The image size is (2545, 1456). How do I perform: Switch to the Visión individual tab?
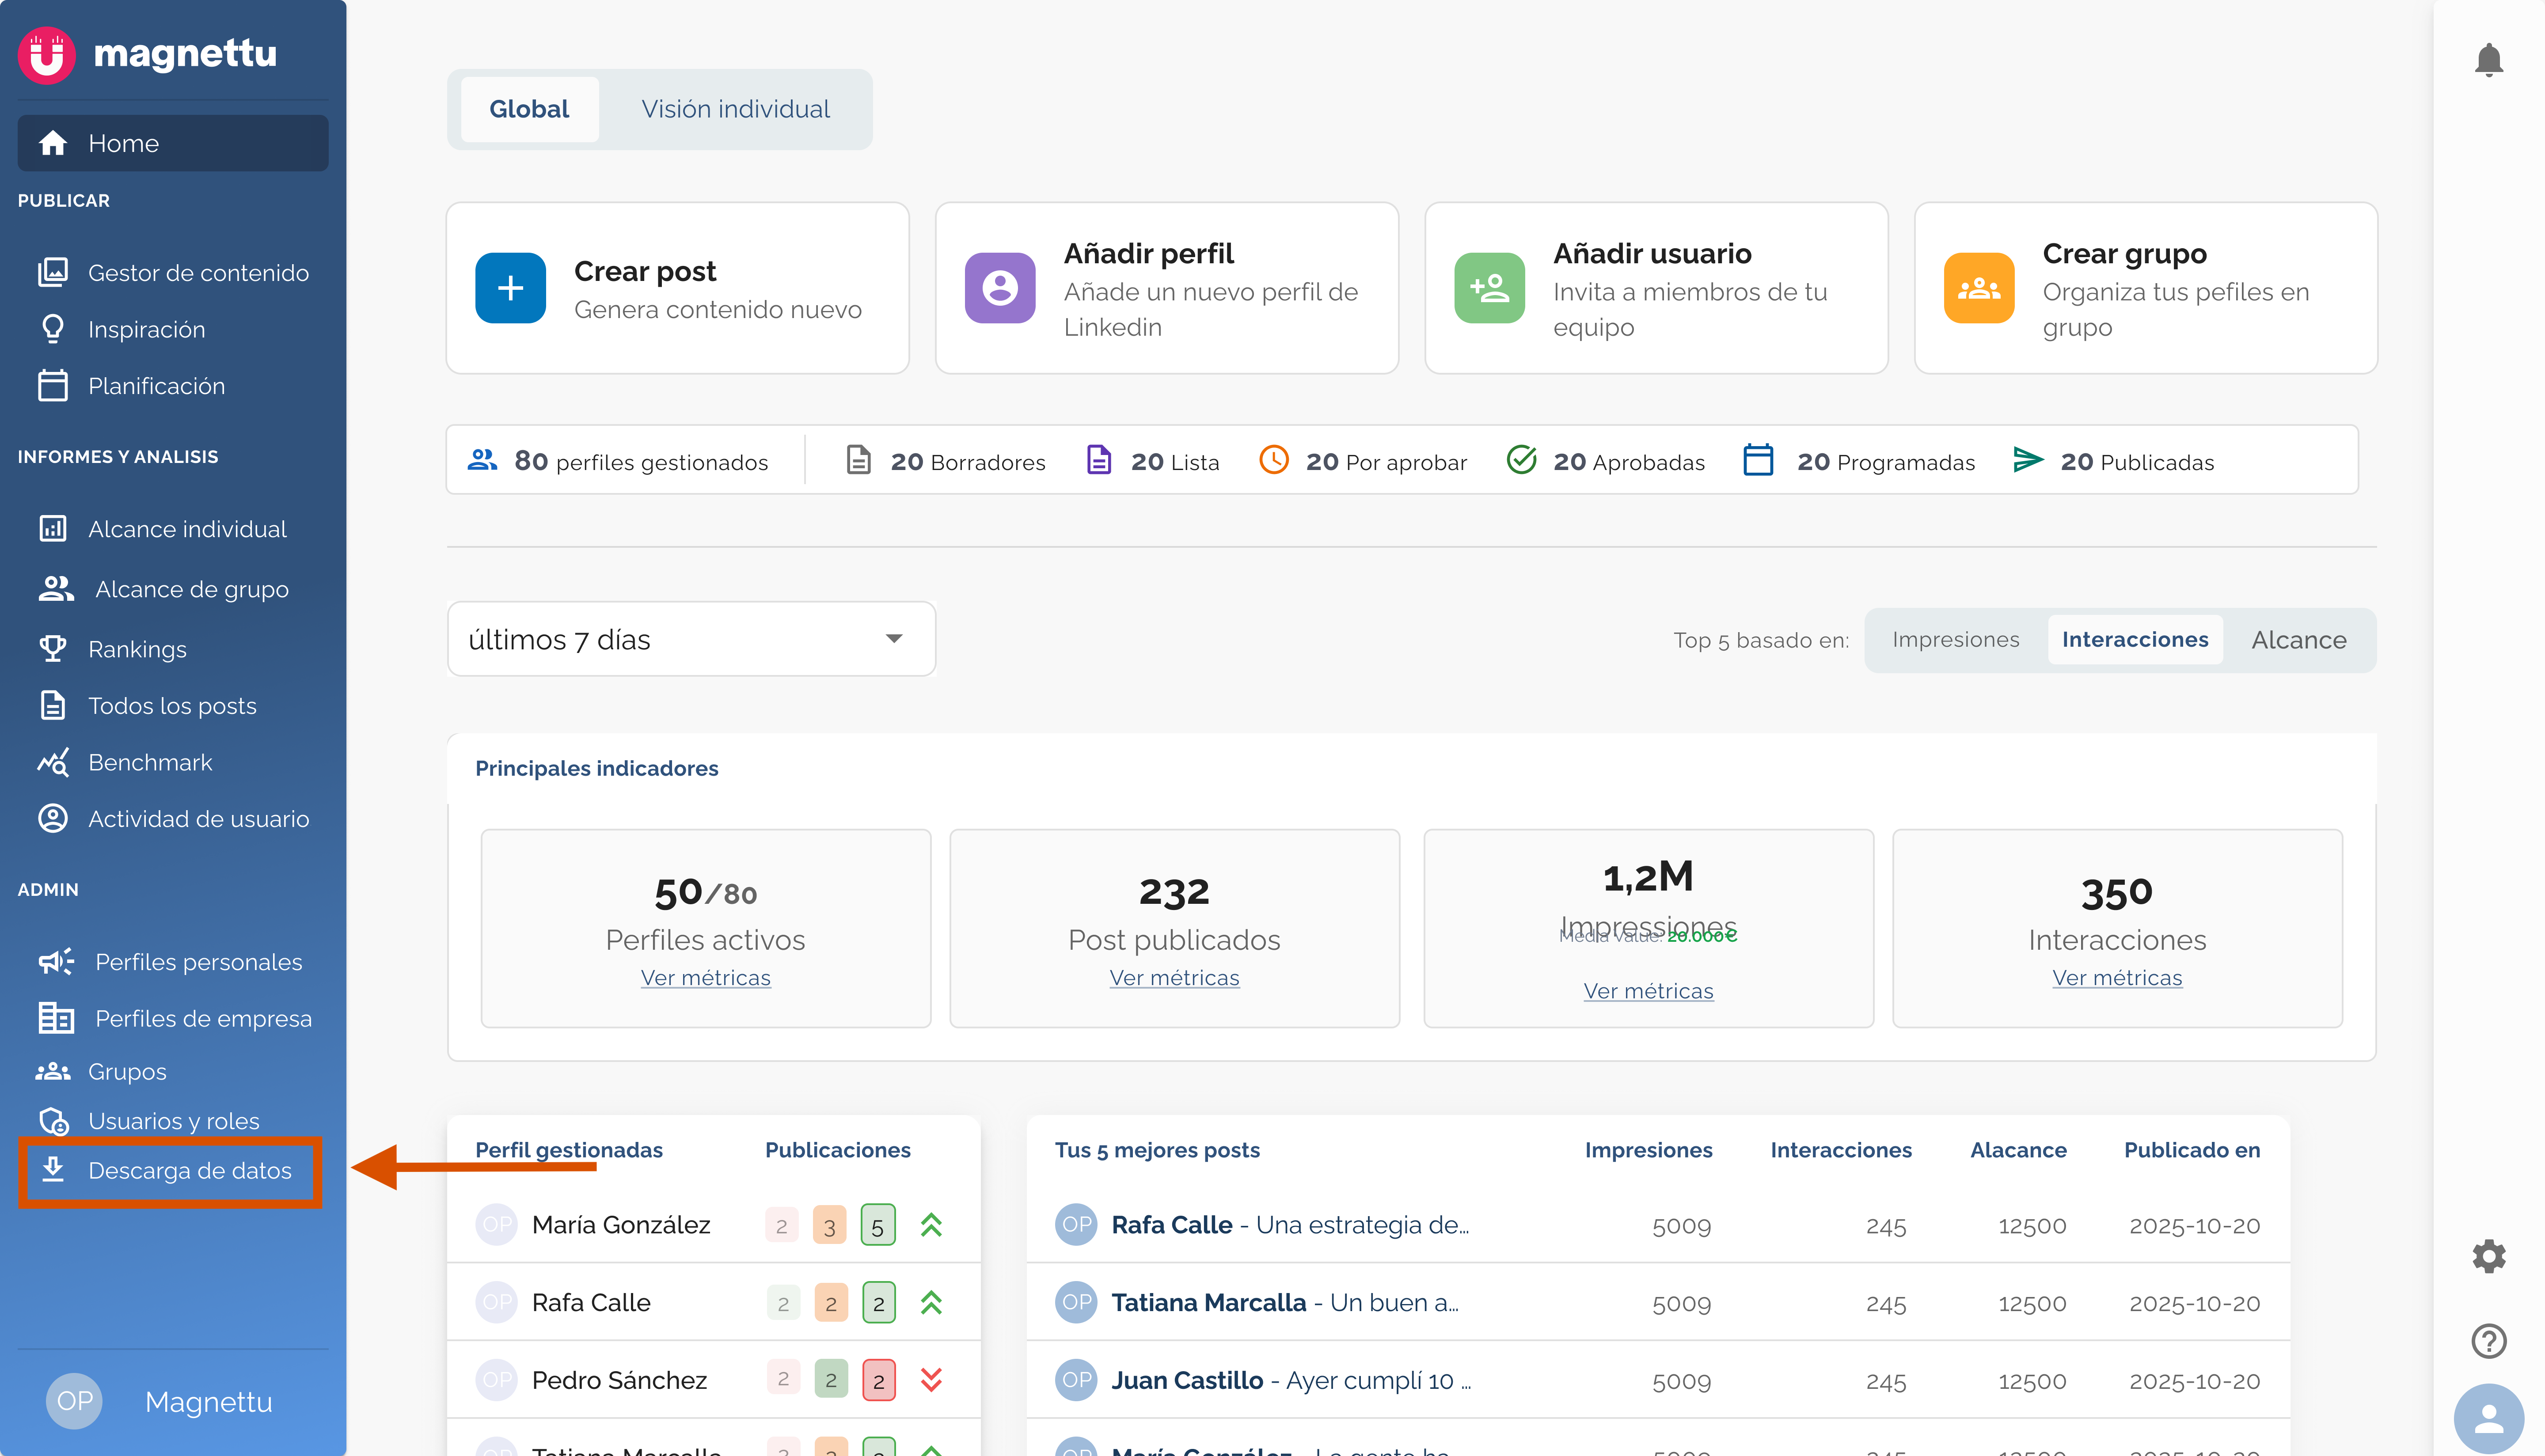click(x=735, y=109)
